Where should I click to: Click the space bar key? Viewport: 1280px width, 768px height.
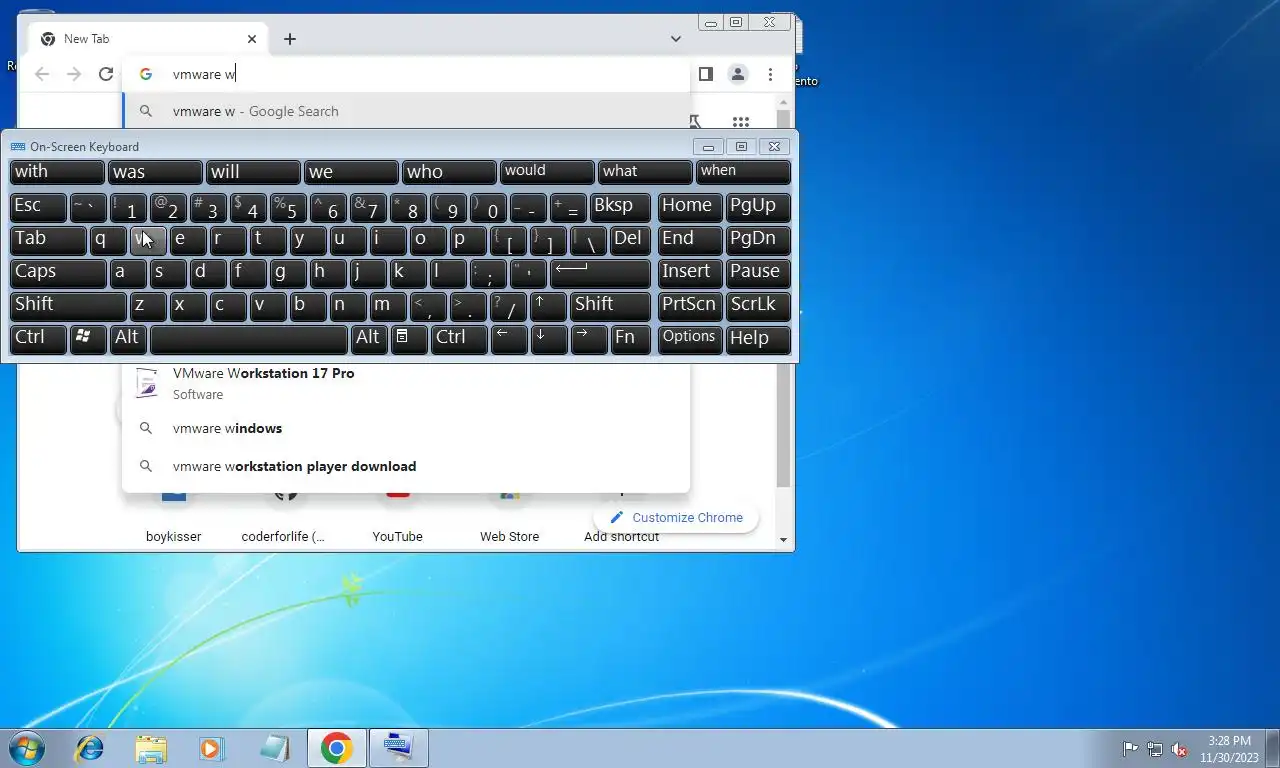[x=249, y=339]
